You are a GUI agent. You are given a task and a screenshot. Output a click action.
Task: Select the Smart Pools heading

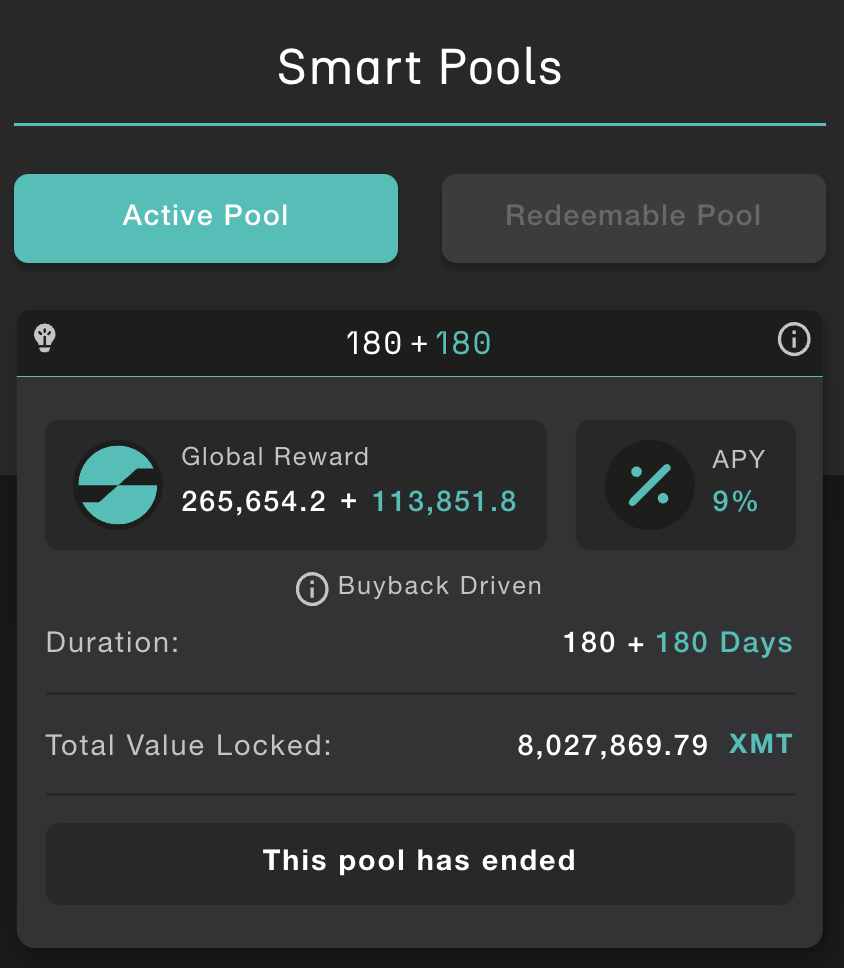(420, 67)
